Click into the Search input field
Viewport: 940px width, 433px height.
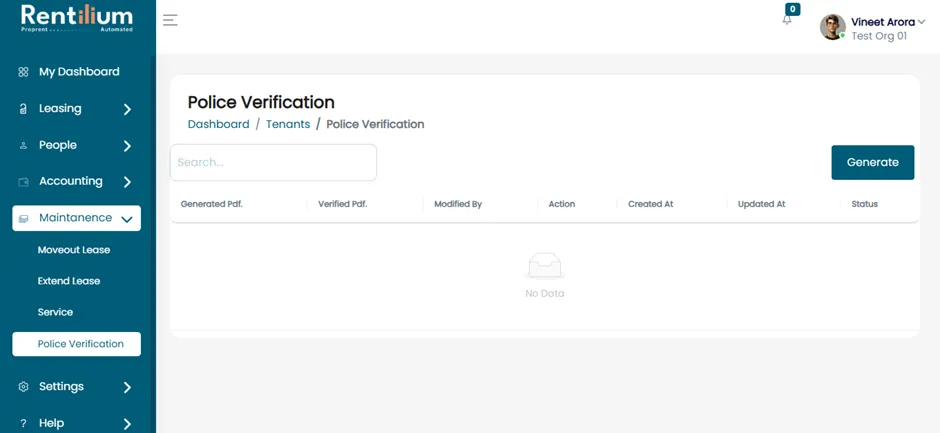tap(273, 163)
